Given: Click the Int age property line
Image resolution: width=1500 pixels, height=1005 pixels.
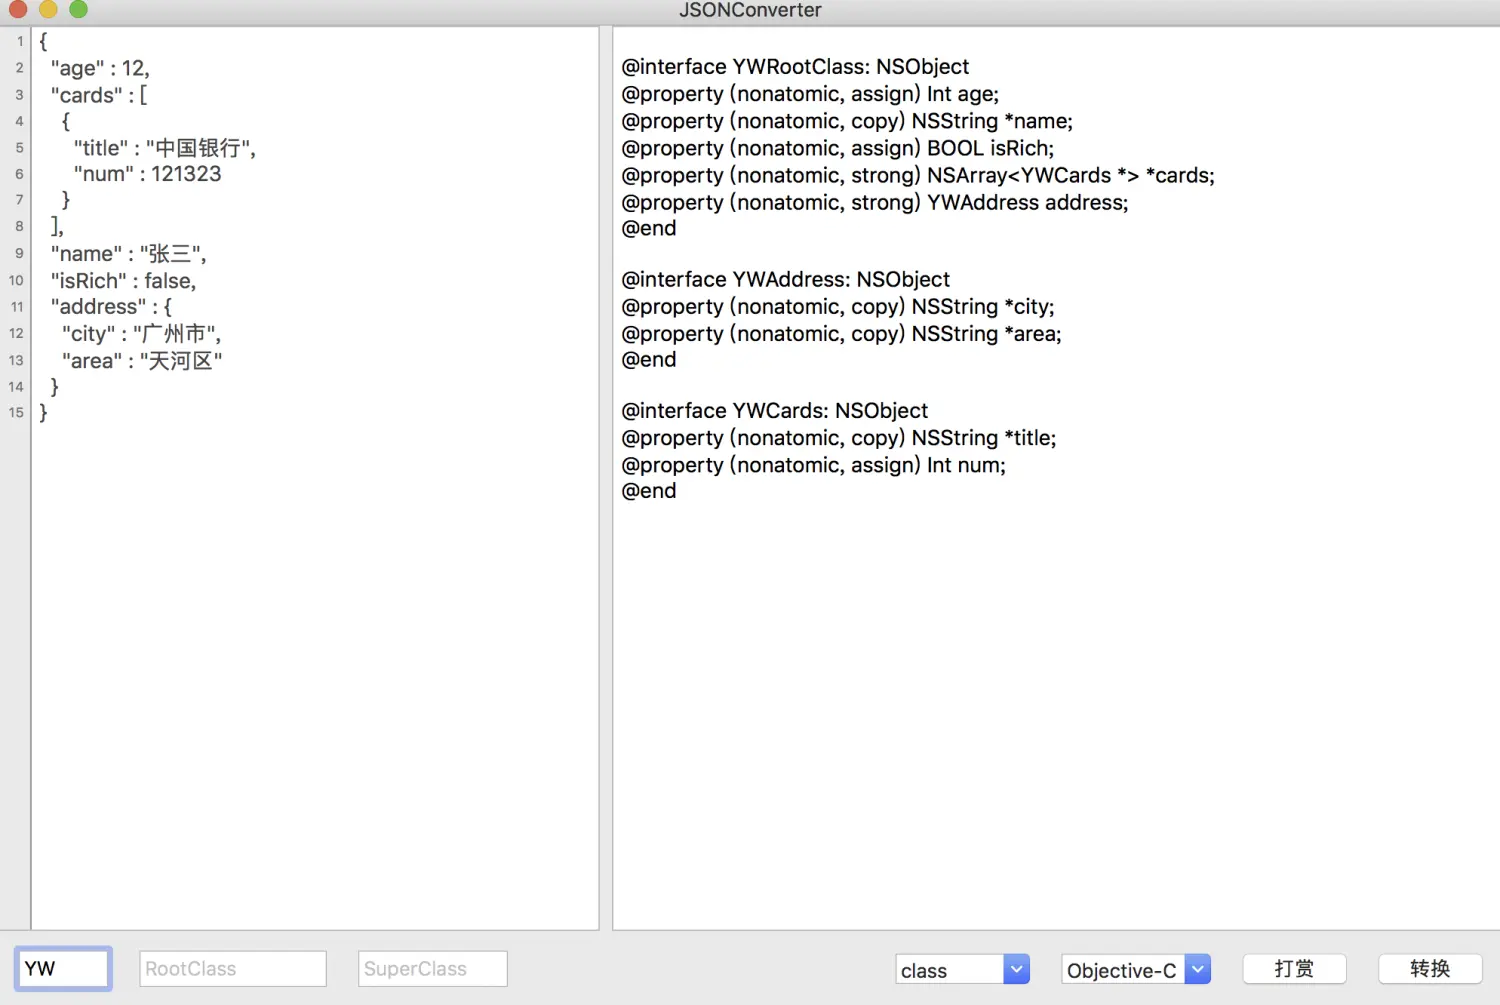Looking at the screenshot, I should tap(810, 94).
